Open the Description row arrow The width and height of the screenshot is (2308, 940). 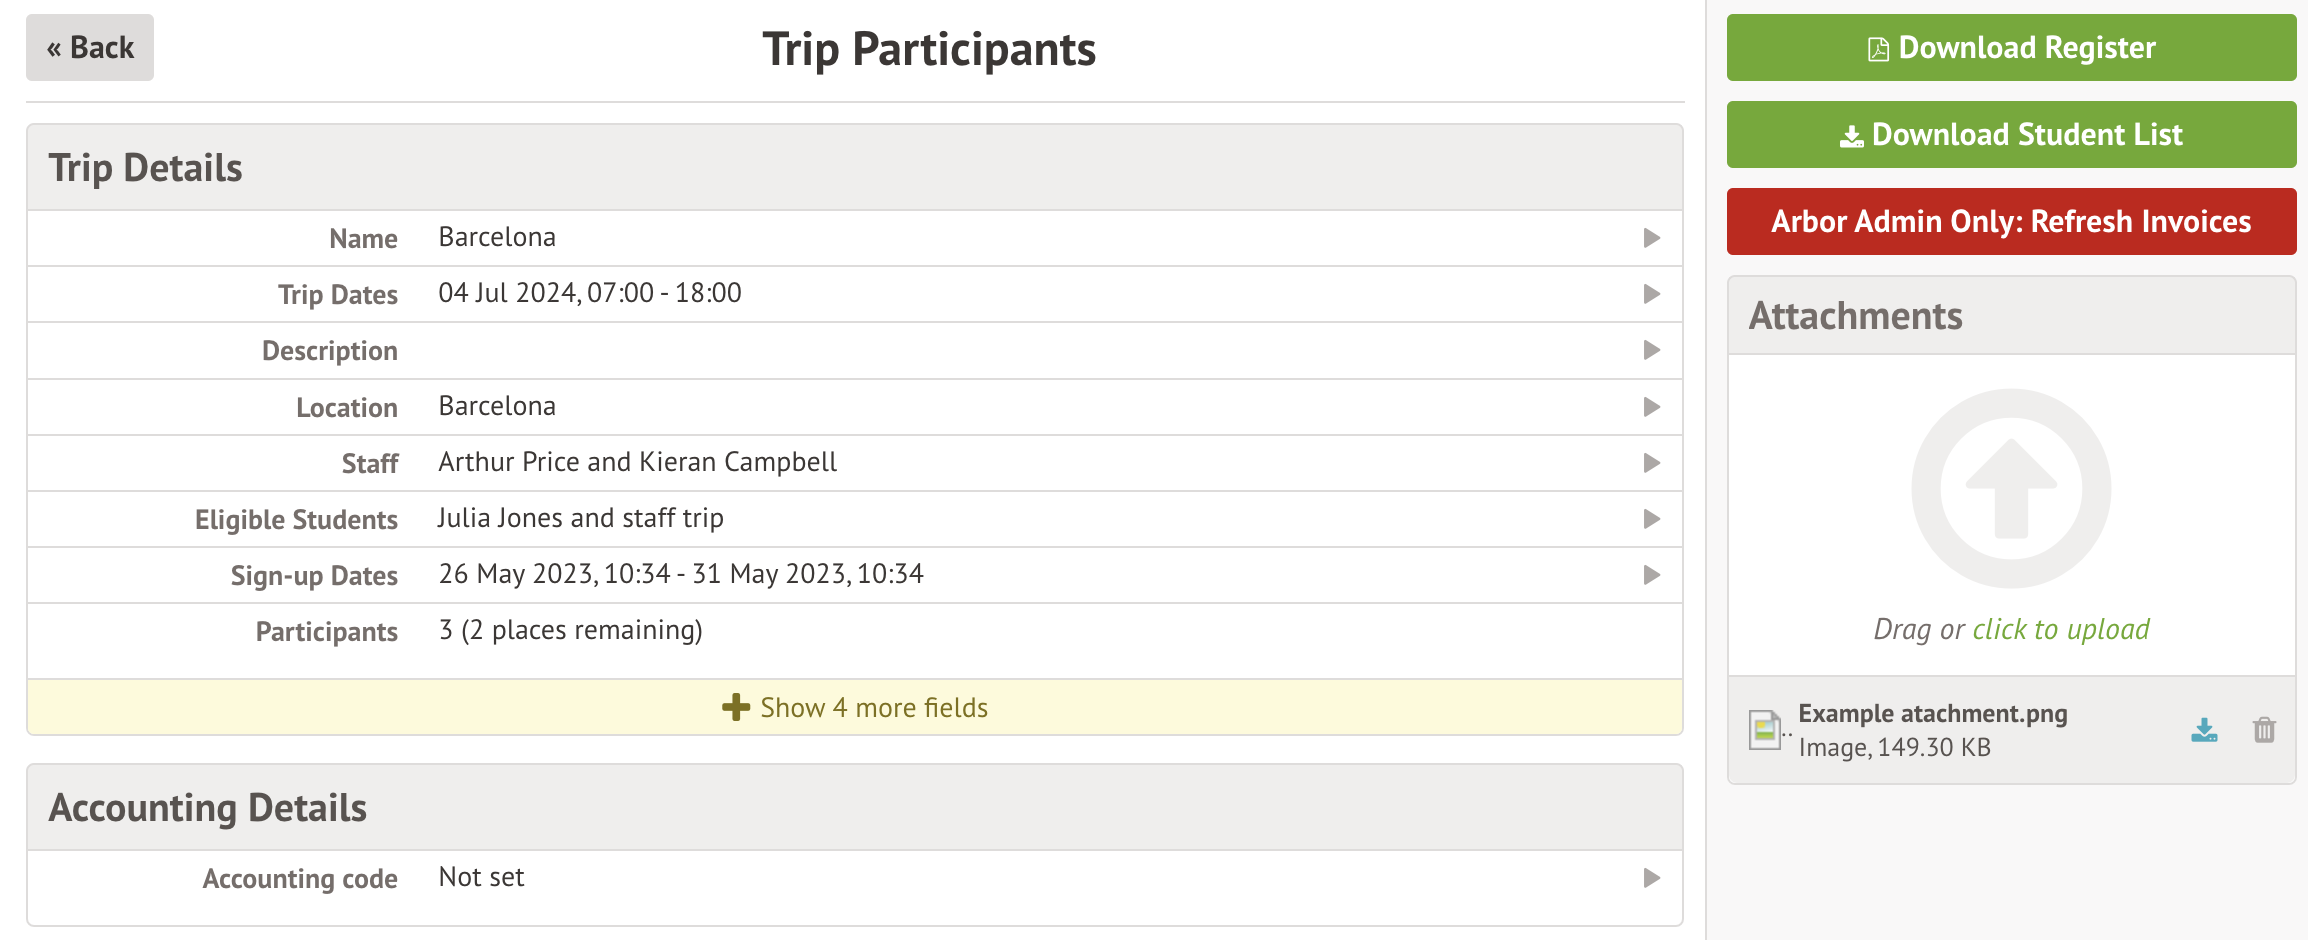click(1651, 350)
